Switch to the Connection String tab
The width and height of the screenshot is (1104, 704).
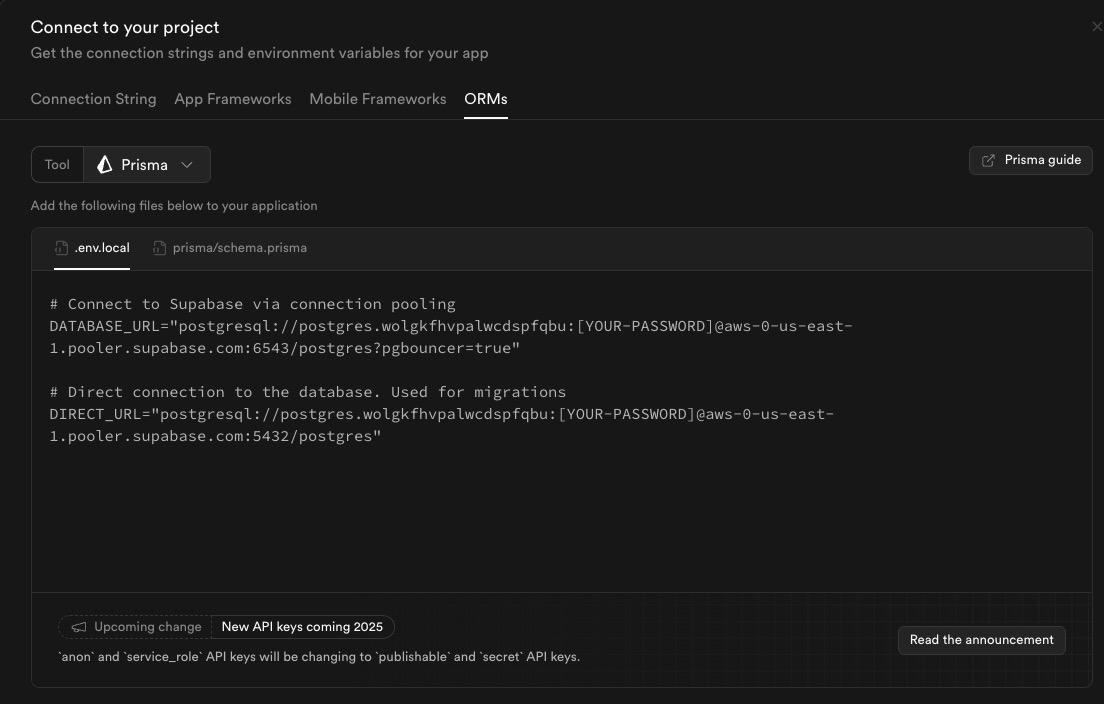[93, 99]
